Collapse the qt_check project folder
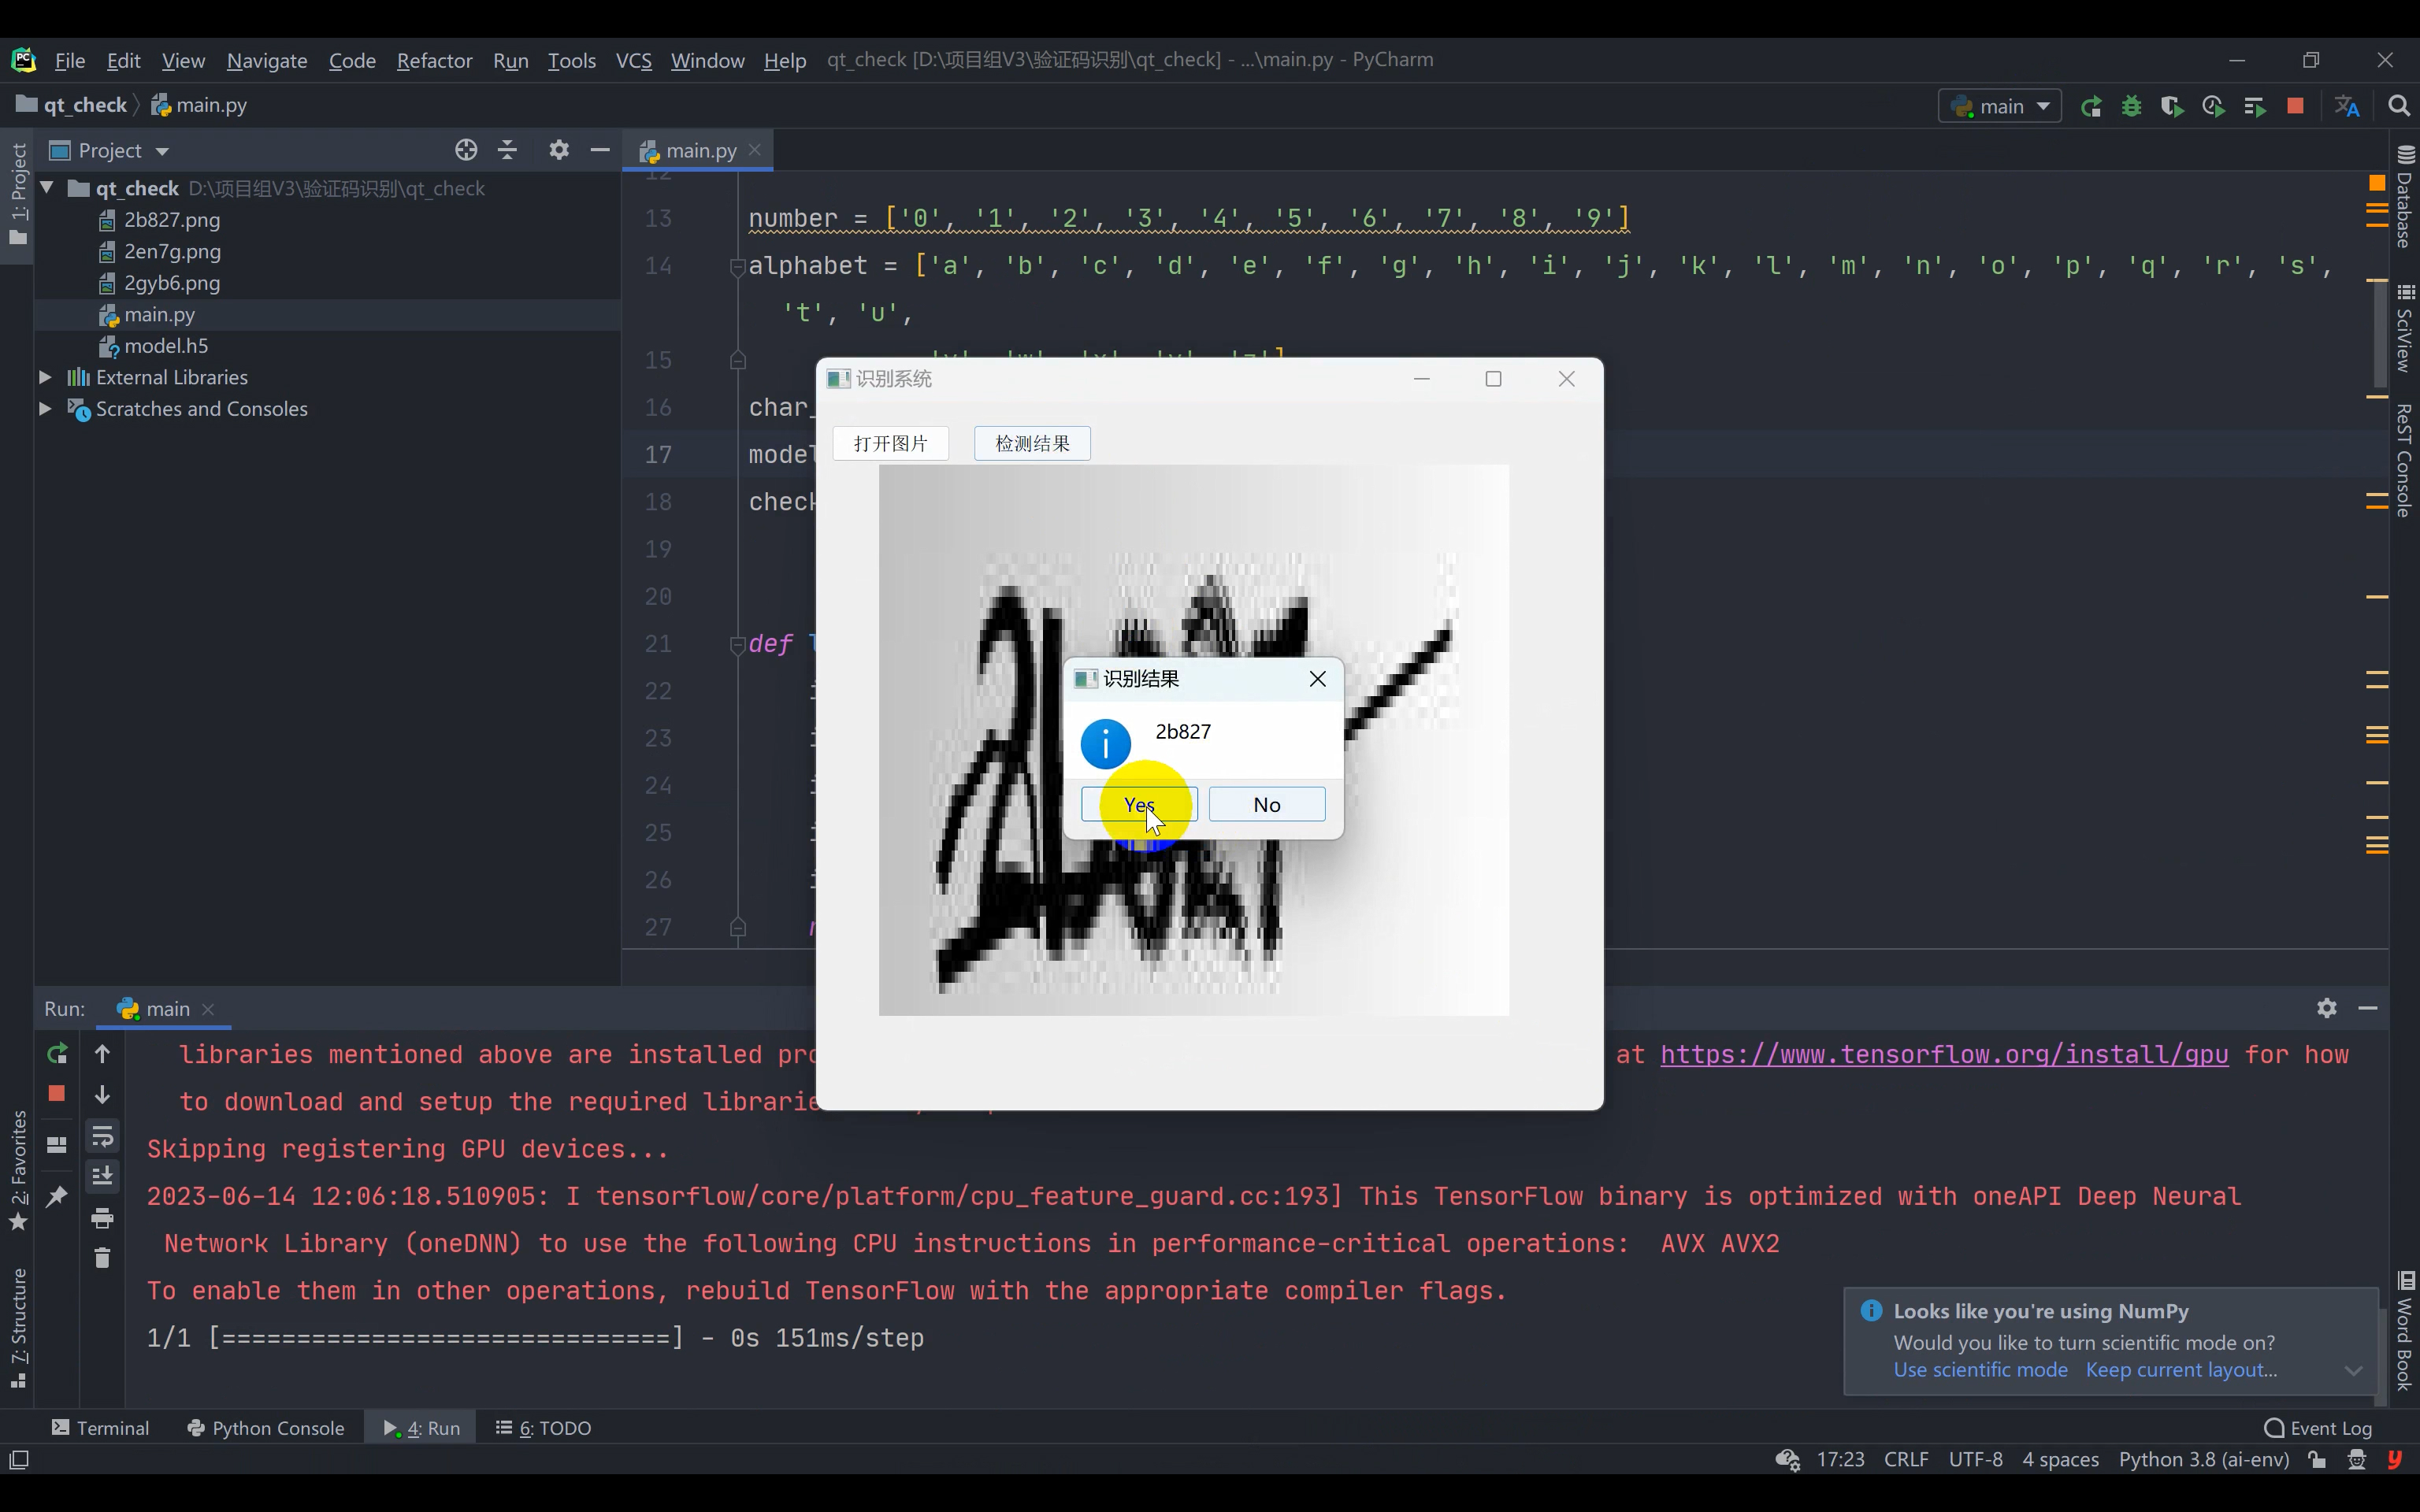Viewport: 2420px width, 1512px height. 47,188
